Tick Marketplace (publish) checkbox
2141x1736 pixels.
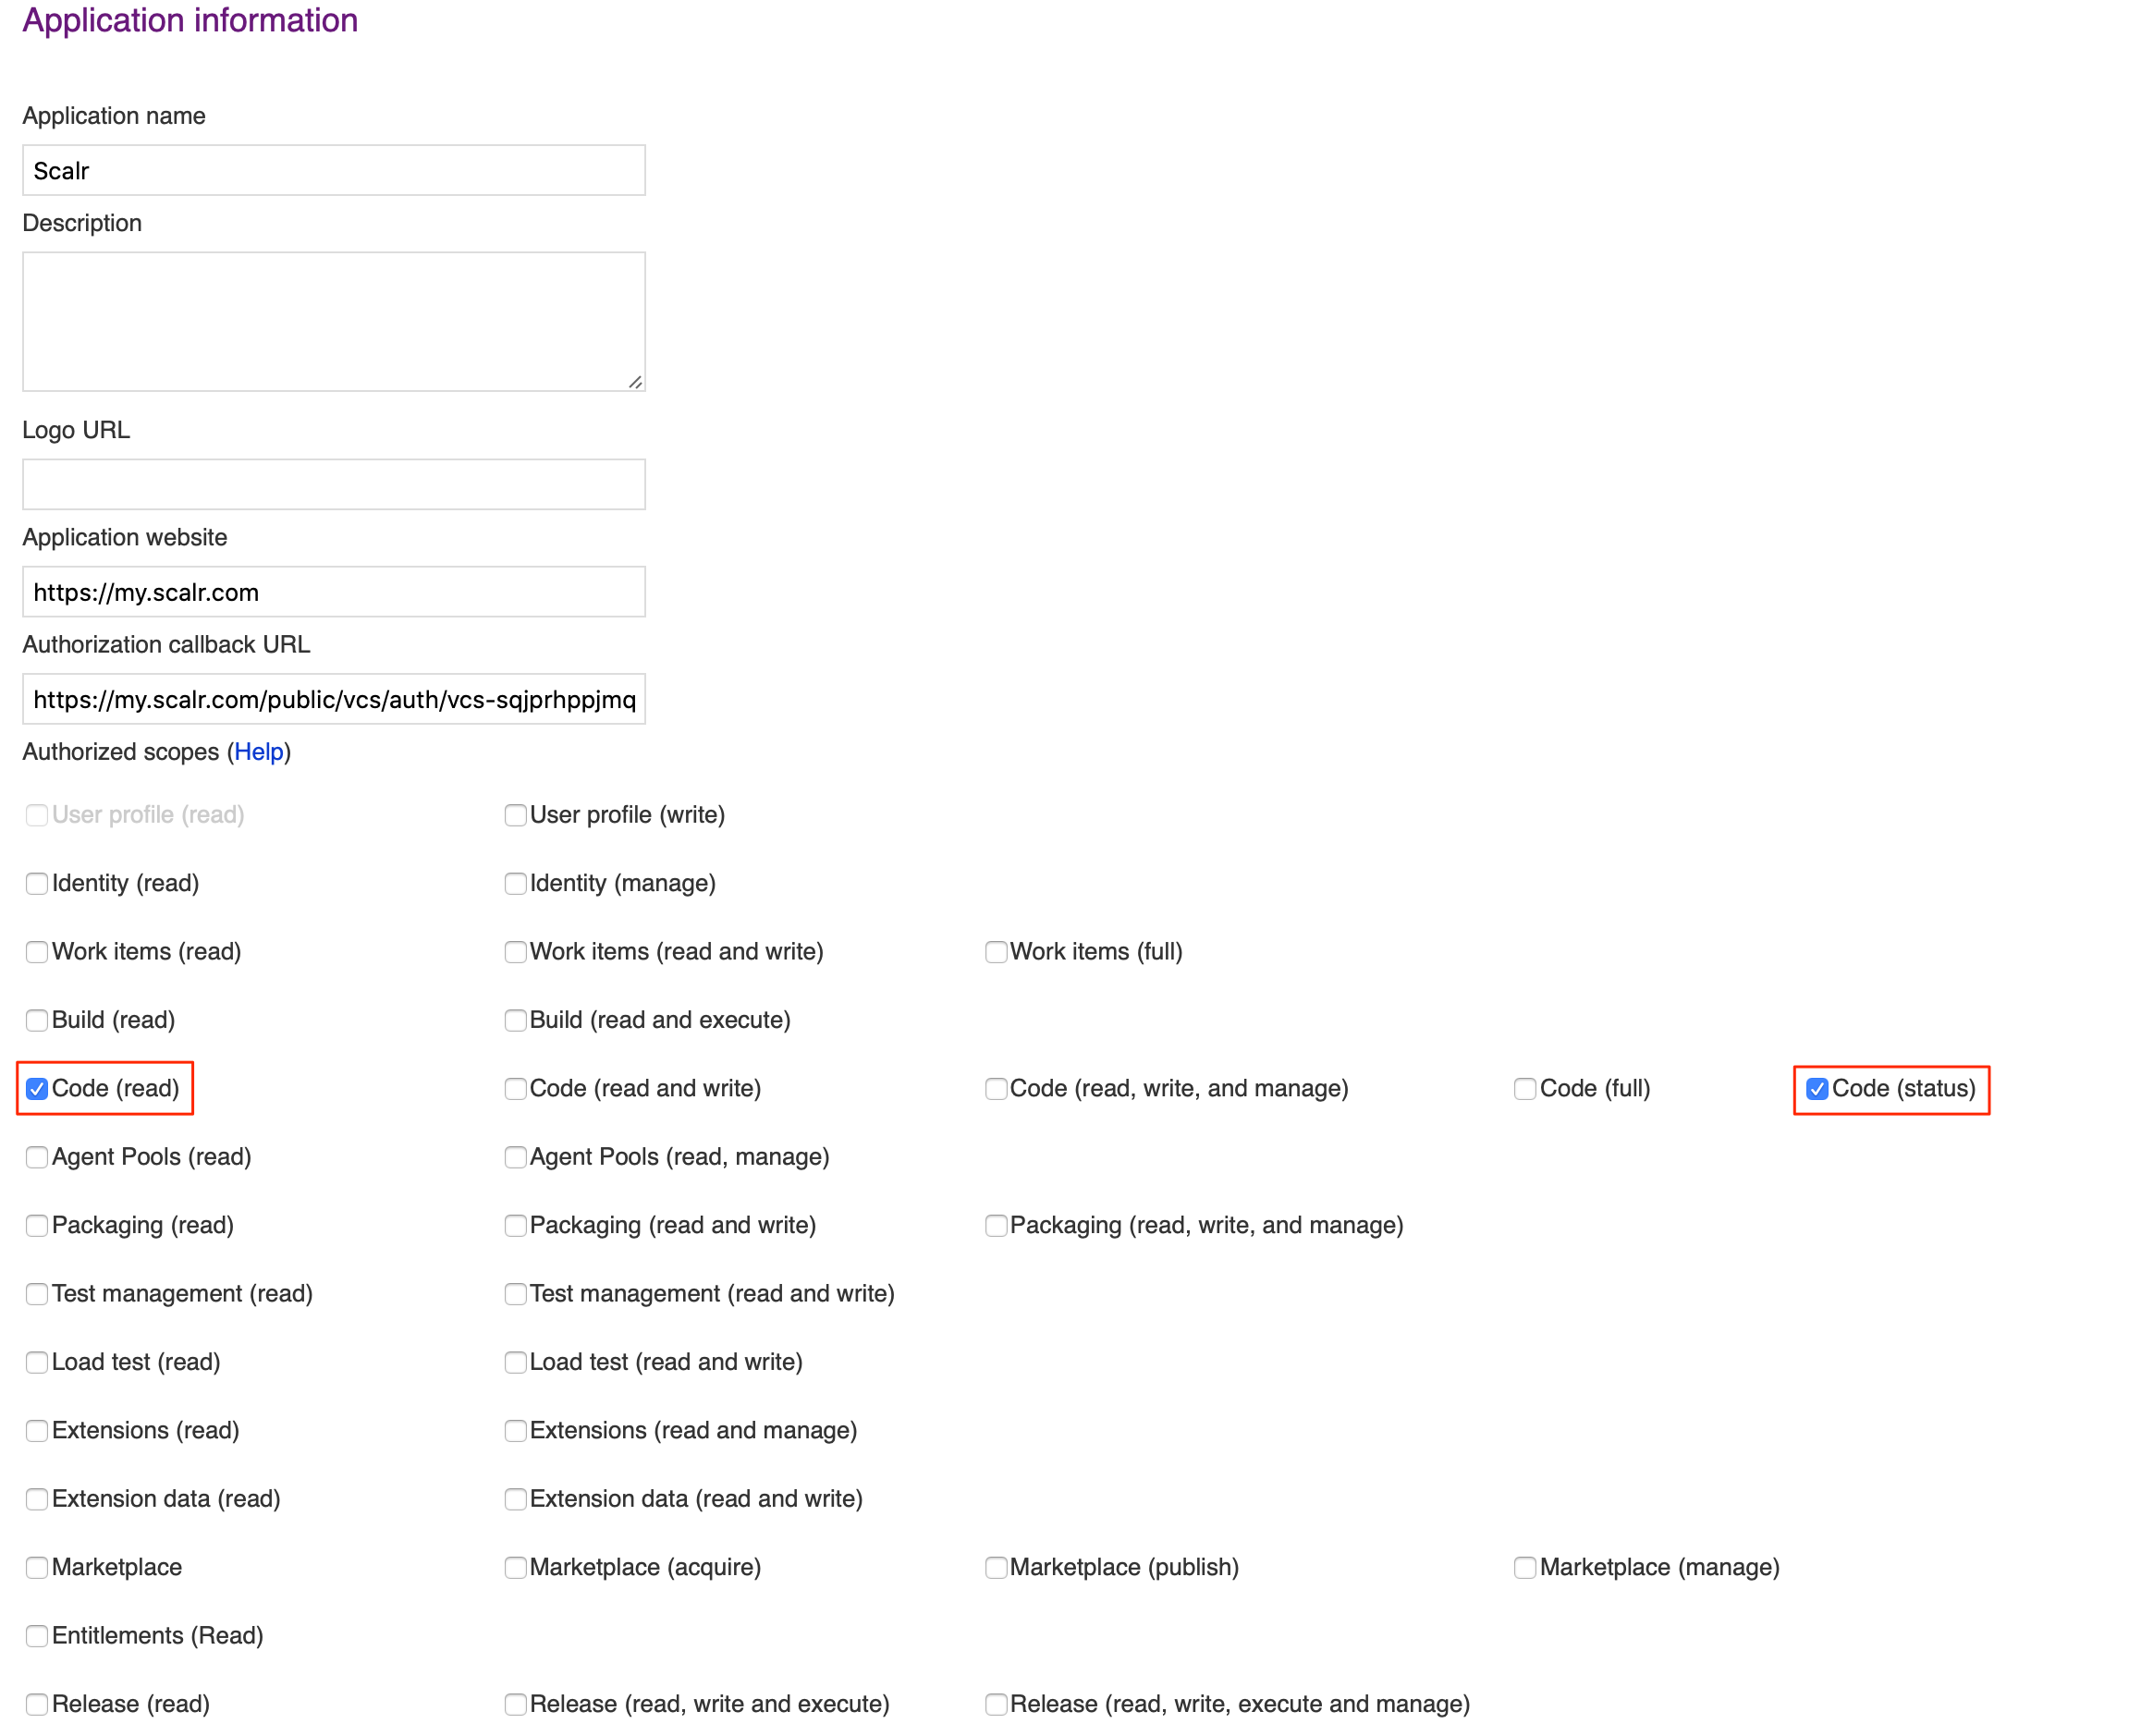pos(995,1567)
